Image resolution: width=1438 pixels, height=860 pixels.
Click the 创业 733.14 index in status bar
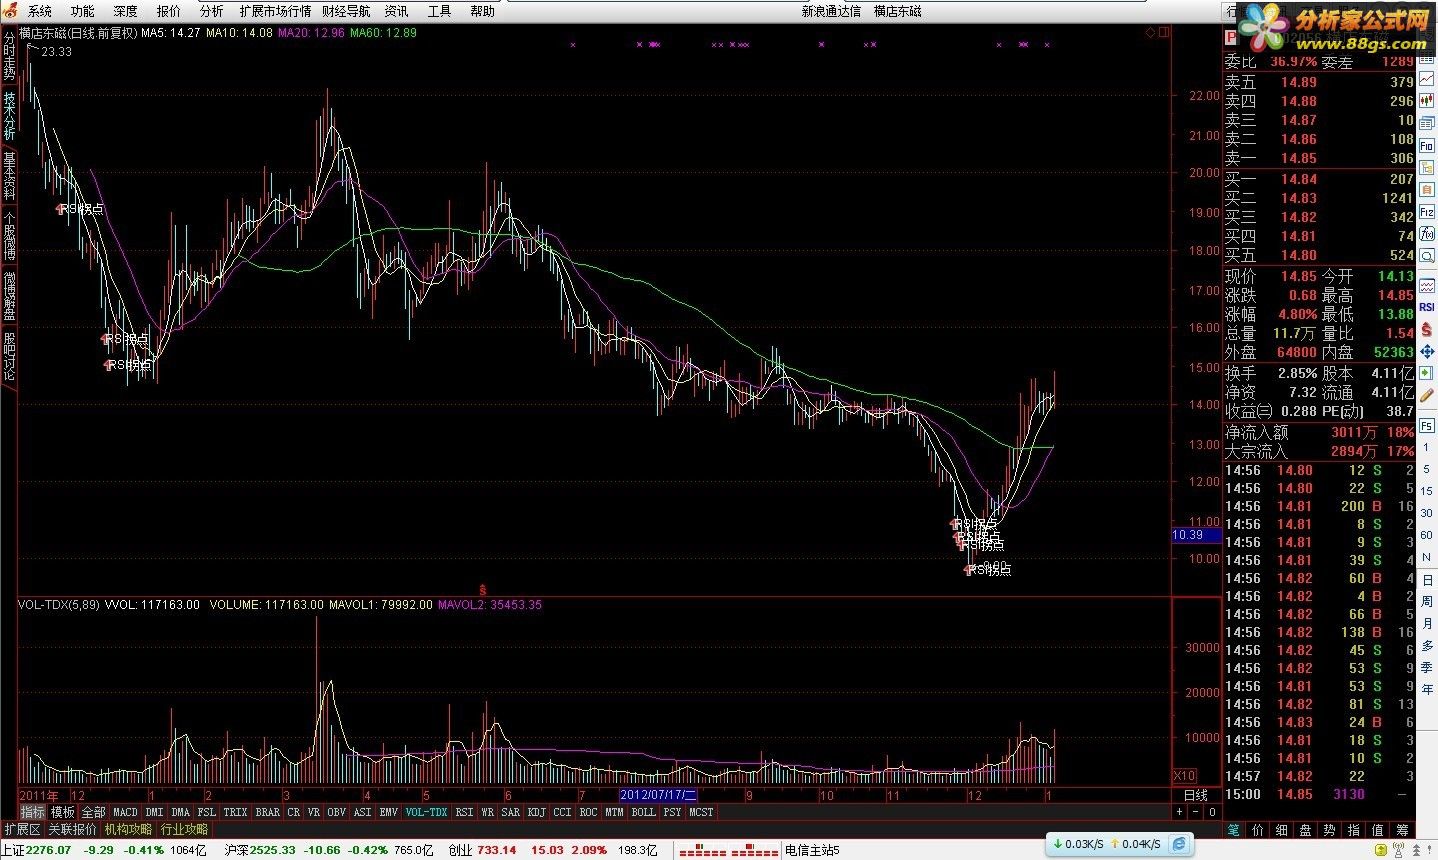click(482, 850)
